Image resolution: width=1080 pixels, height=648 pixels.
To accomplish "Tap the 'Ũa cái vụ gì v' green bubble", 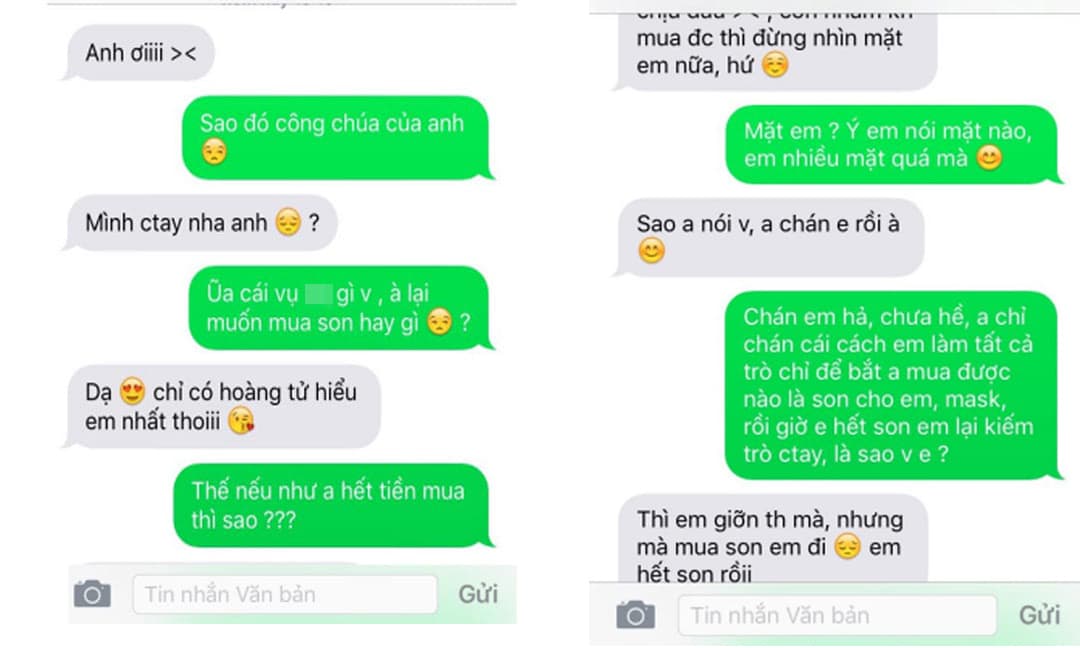I will 341,308.
